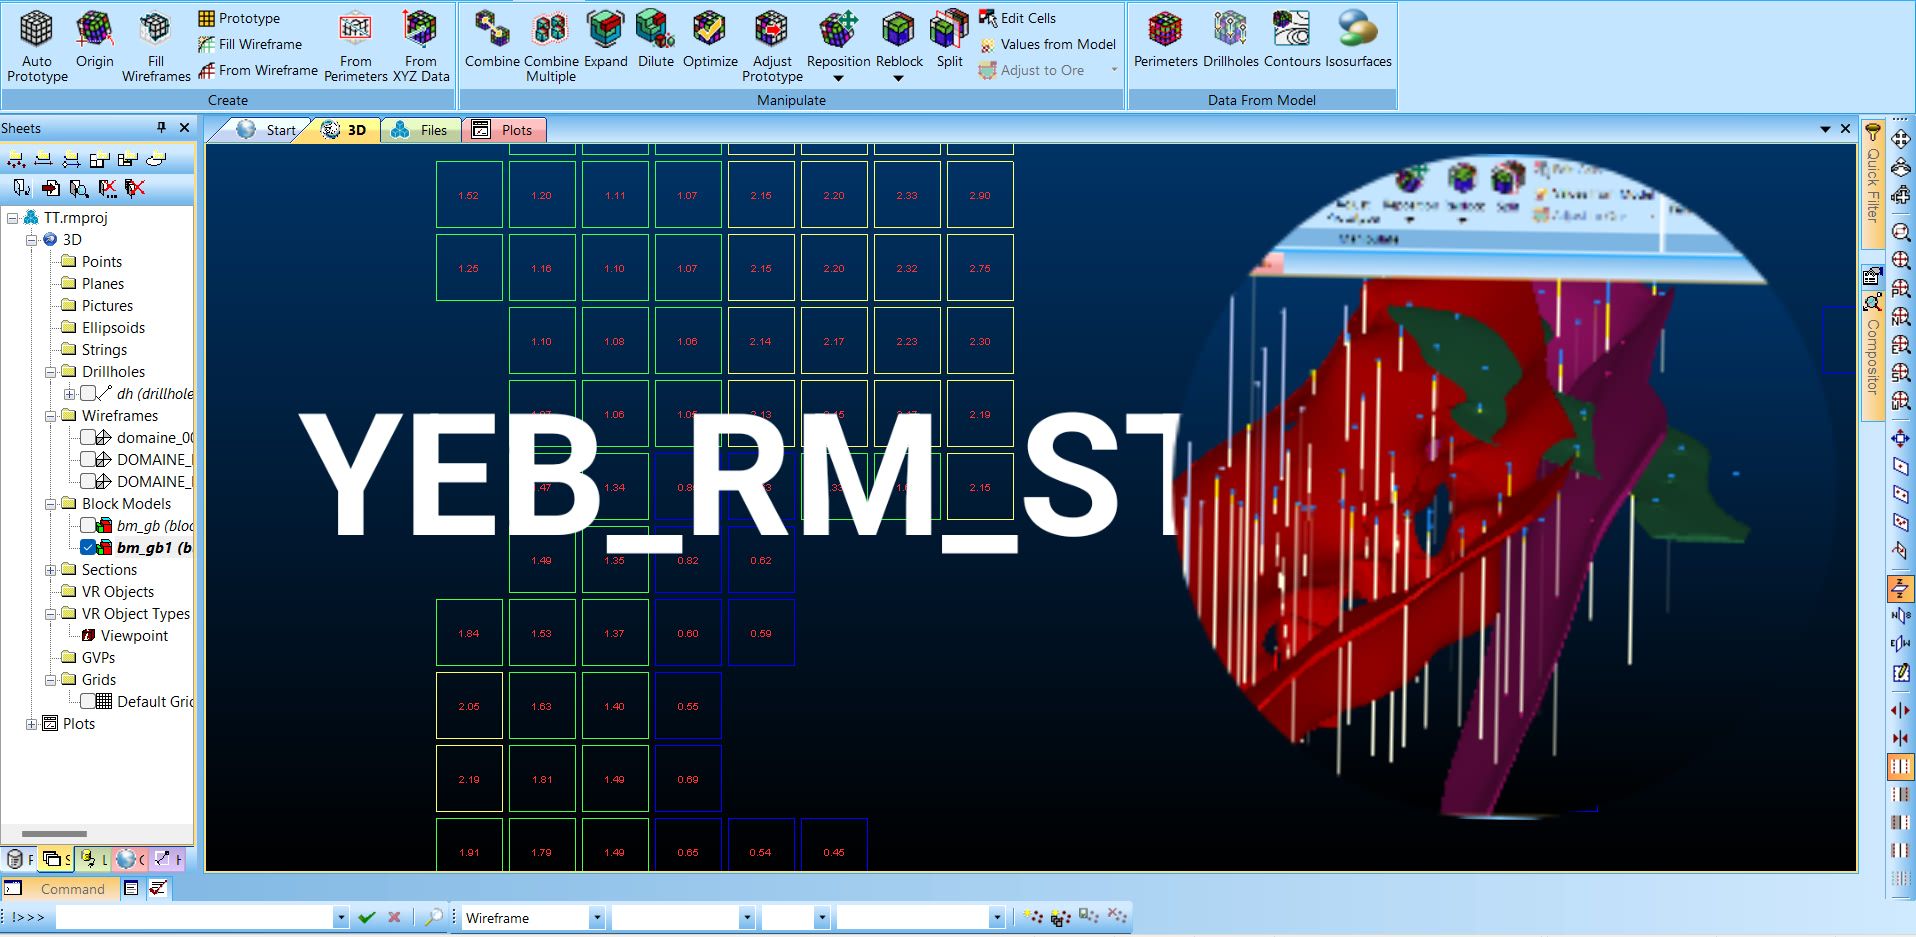Create Drillholes from model
This screenshot has height=937, width=1916.
coord(1230,40)
